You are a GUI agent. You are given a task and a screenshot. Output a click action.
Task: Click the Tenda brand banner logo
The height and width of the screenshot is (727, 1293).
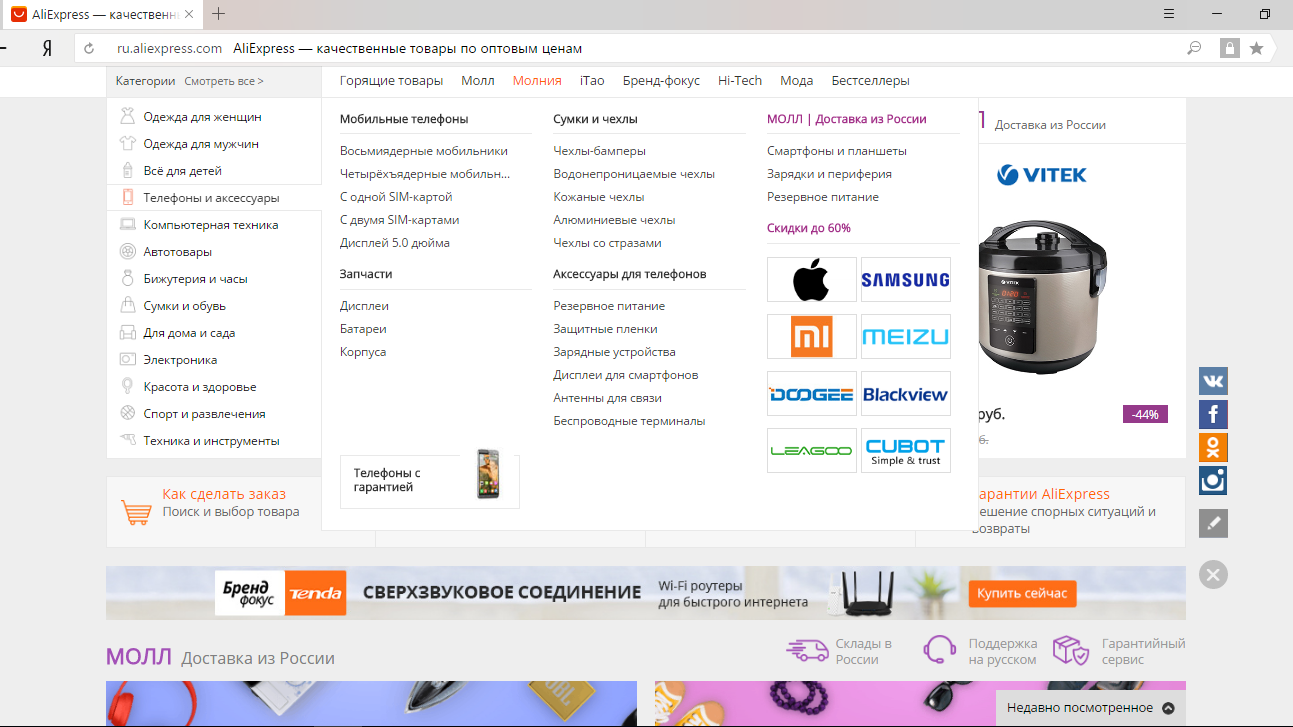(316, 593)
